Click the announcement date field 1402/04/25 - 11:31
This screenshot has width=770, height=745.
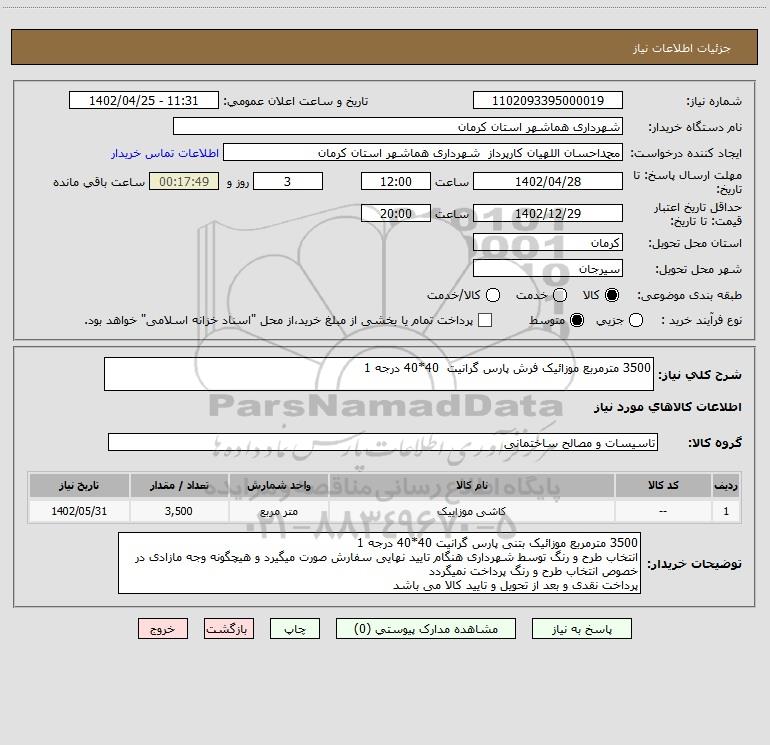144,101
